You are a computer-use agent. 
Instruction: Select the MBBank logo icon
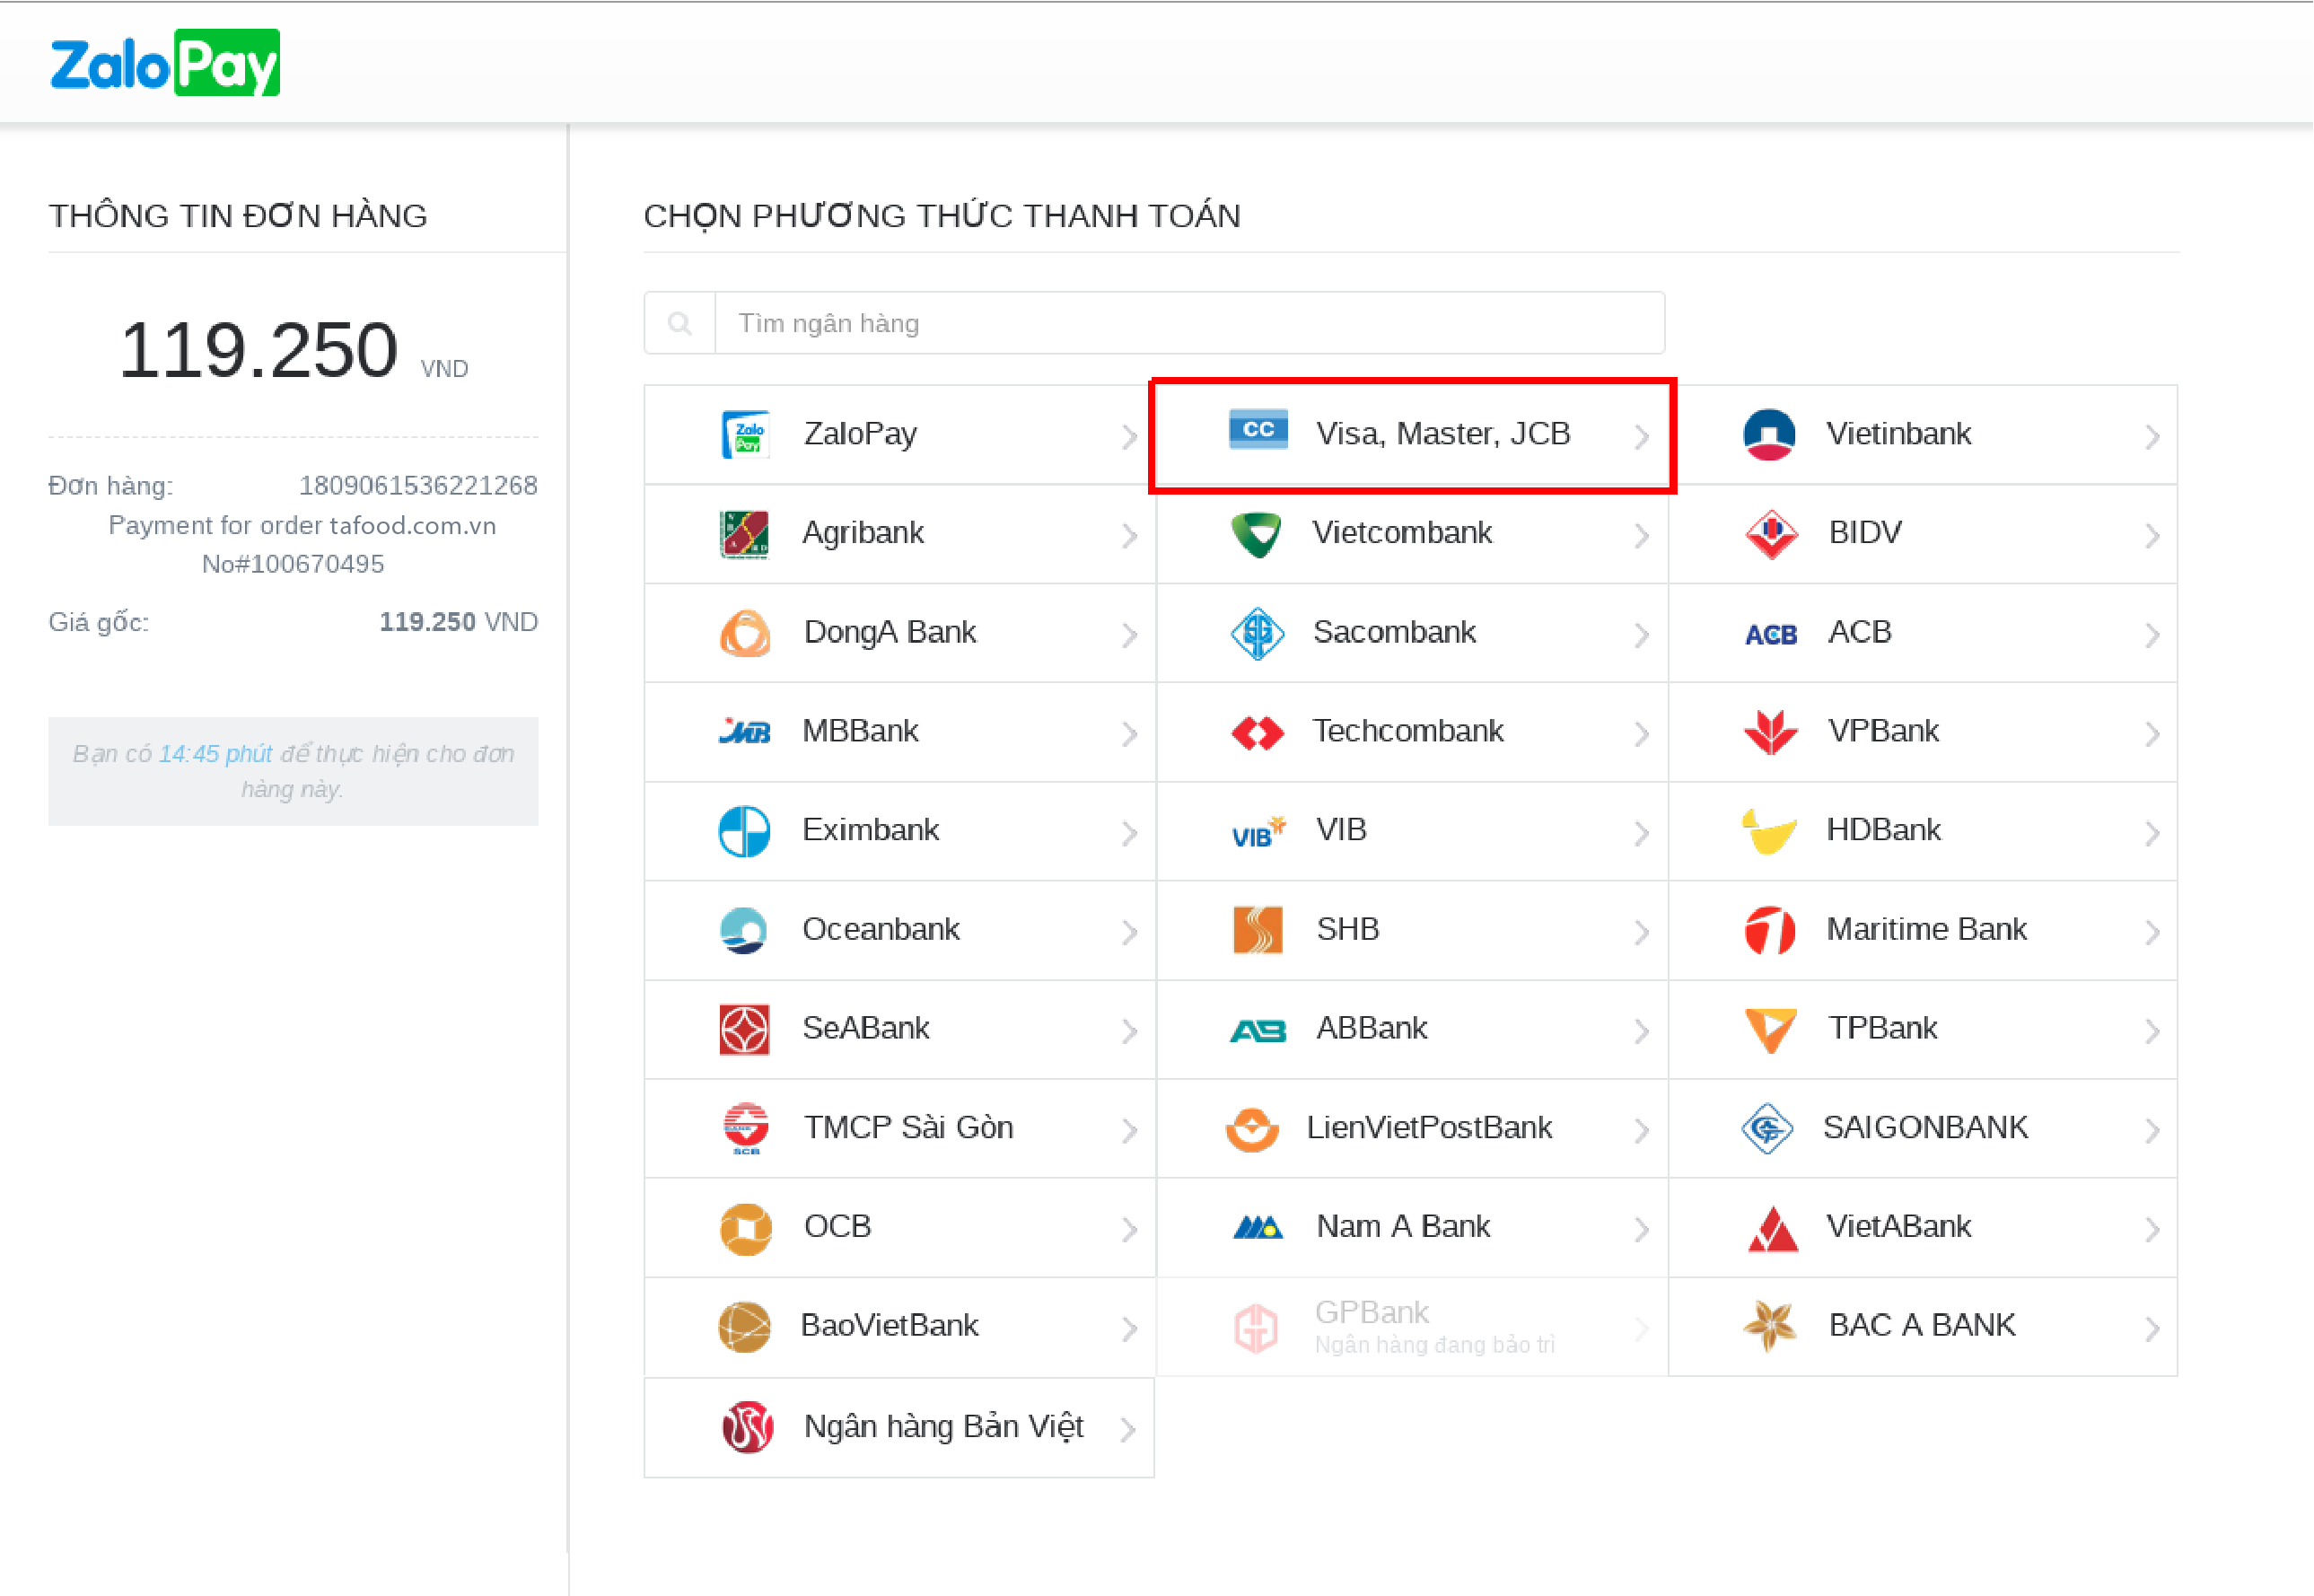tap(745, 732)
